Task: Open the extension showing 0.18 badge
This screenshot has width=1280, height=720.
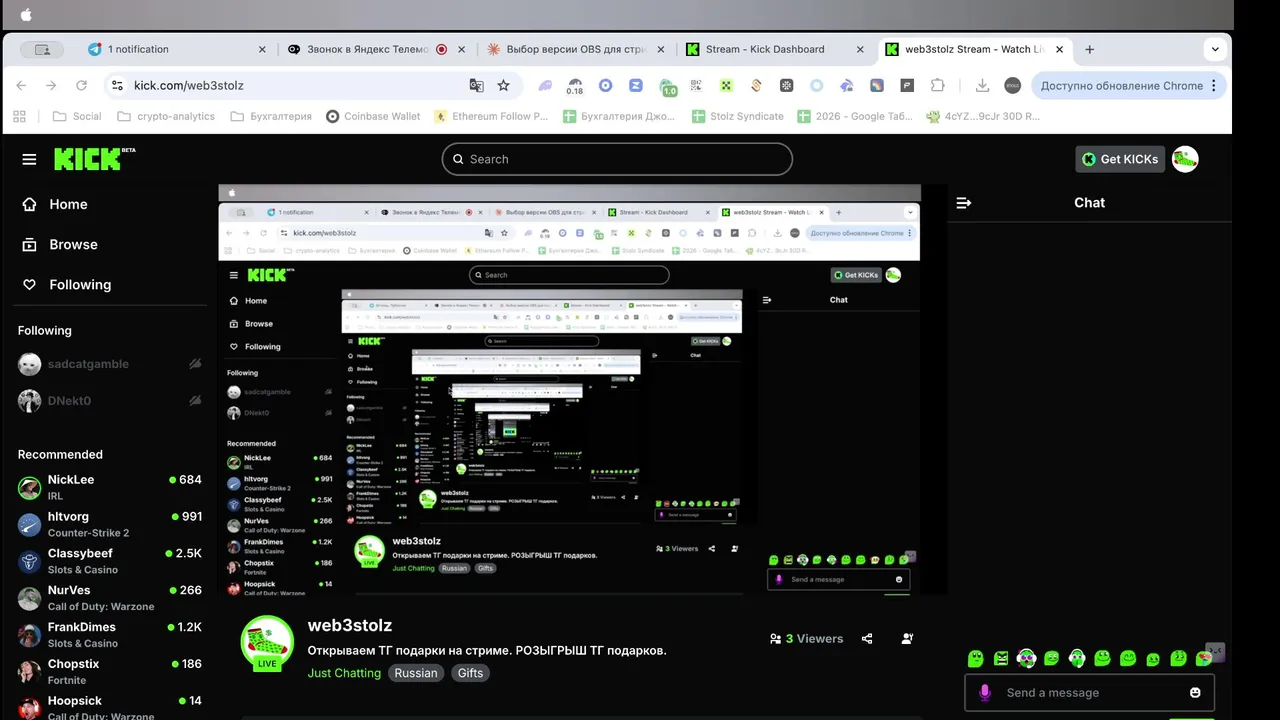Action: [x=574, y=86]
